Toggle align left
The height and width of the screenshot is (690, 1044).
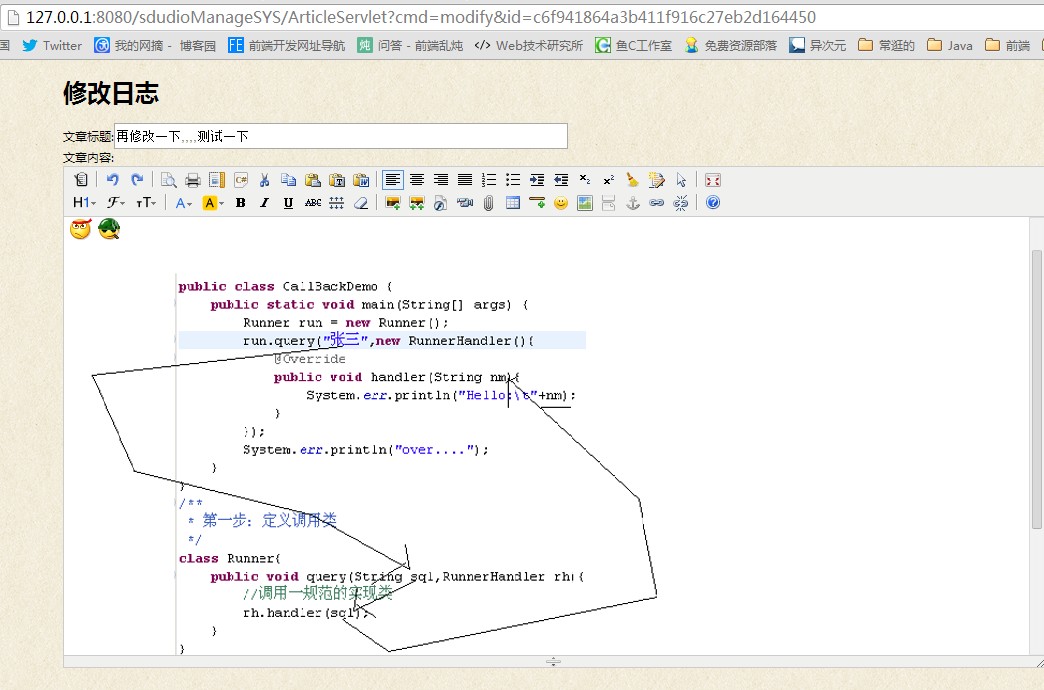tap(393, 180)
